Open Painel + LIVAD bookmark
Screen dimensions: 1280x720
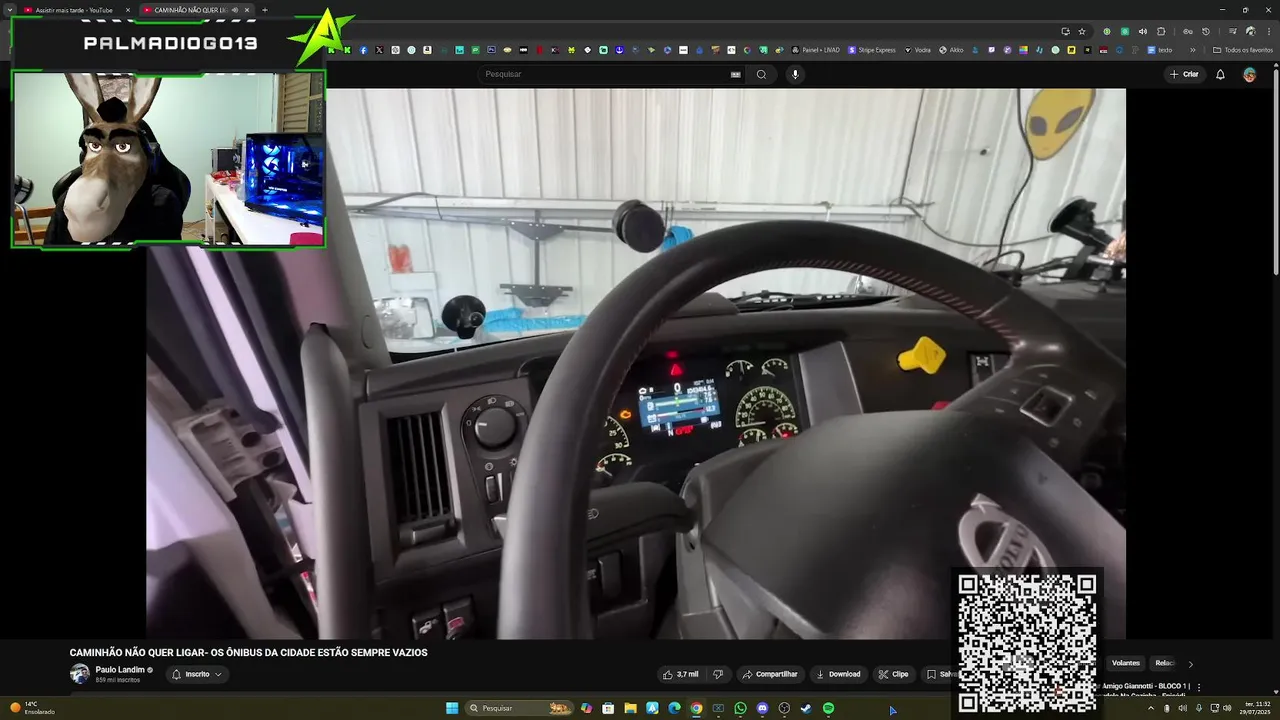point(815,50)
